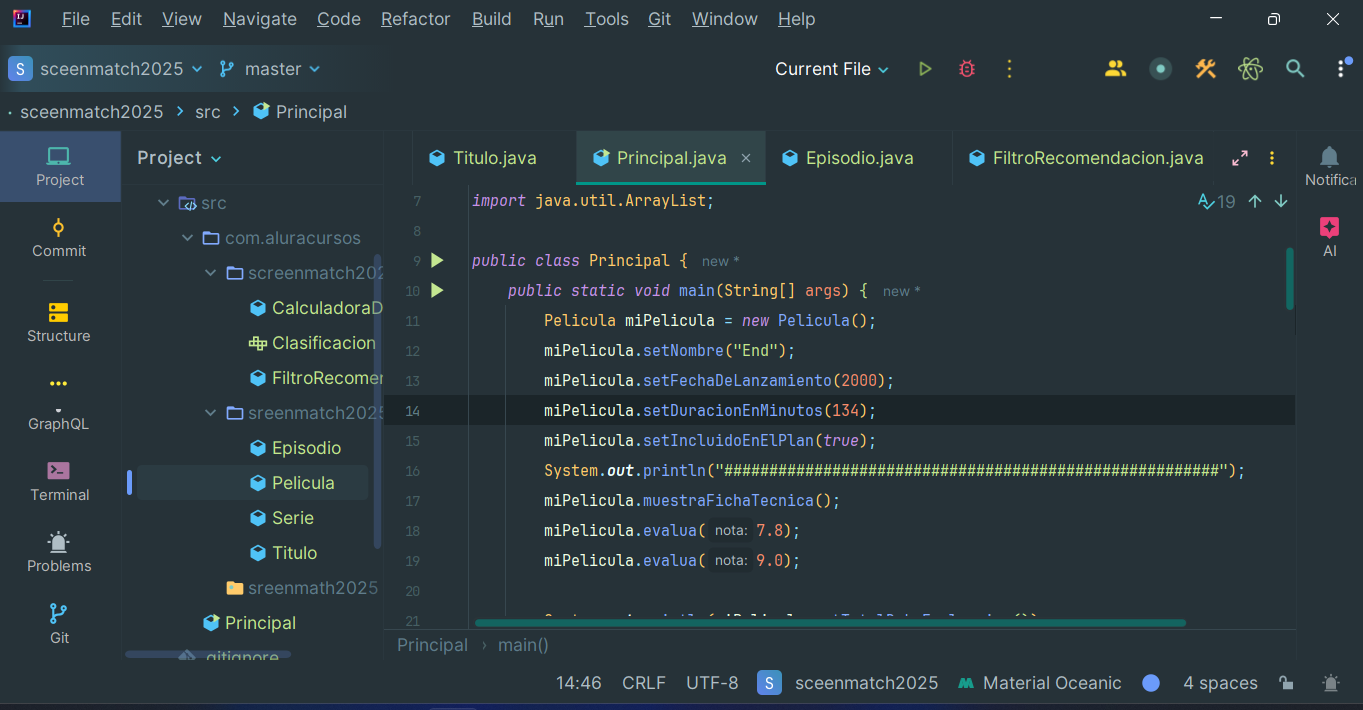The image size is (1363, 710).
Task: Open the AI Assistant panel
Action: [x=1329, y=228]
